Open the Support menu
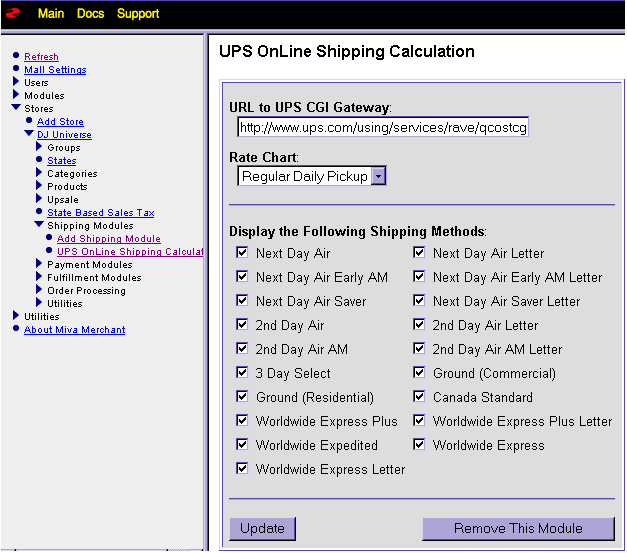Viewport: 627px width, 553px height. [x=138, y=14]
